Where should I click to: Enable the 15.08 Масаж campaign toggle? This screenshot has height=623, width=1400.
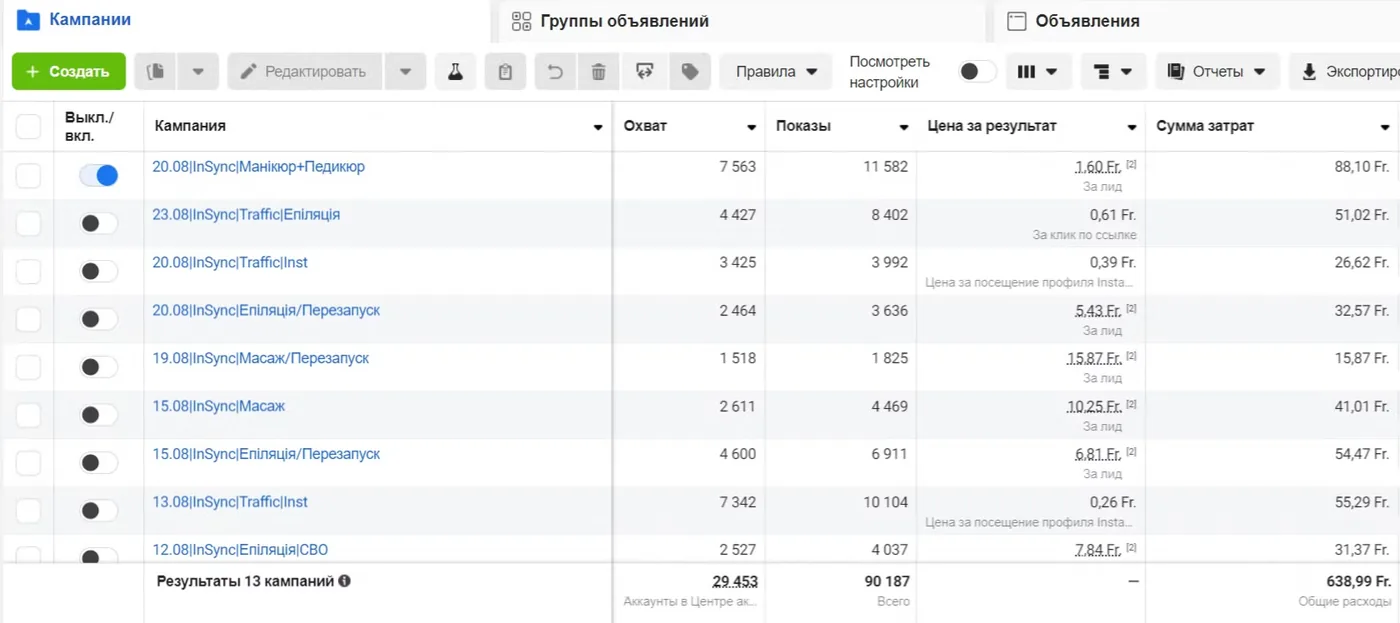click(x=99, y=415)
